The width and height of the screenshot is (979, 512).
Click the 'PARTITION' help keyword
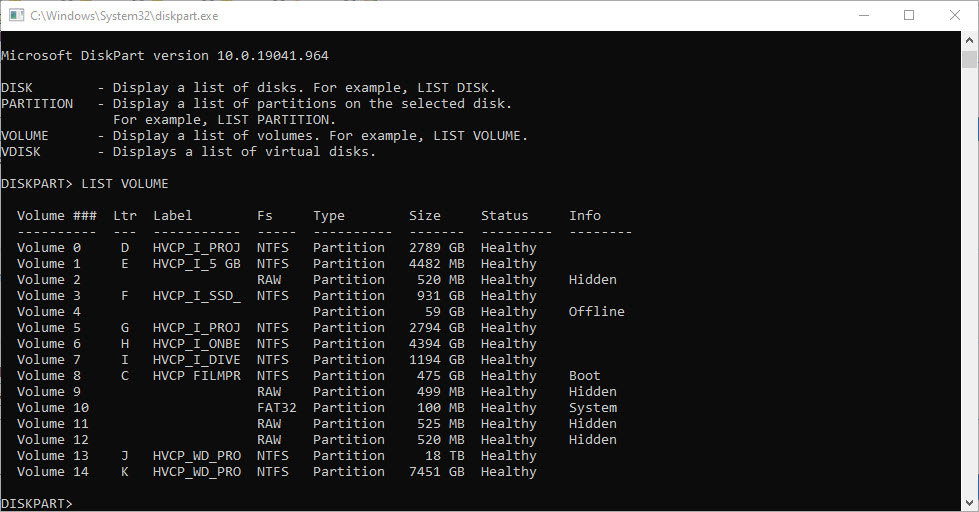(x=37, y=104)
